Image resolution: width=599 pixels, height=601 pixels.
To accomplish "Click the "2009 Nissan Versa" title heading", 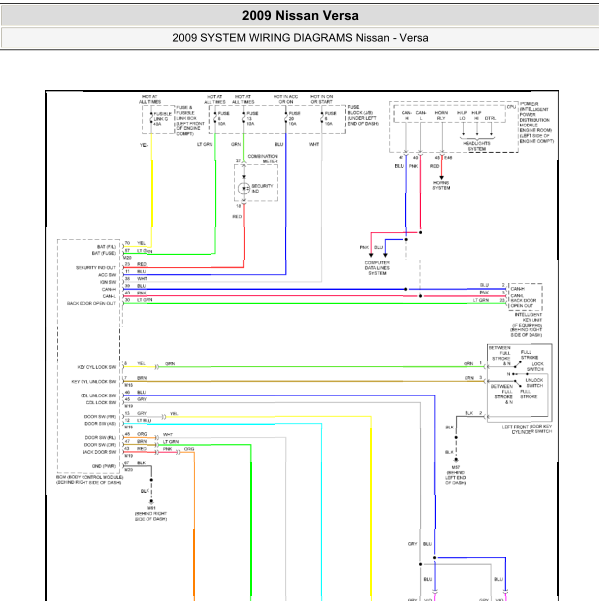I will 300,16.
